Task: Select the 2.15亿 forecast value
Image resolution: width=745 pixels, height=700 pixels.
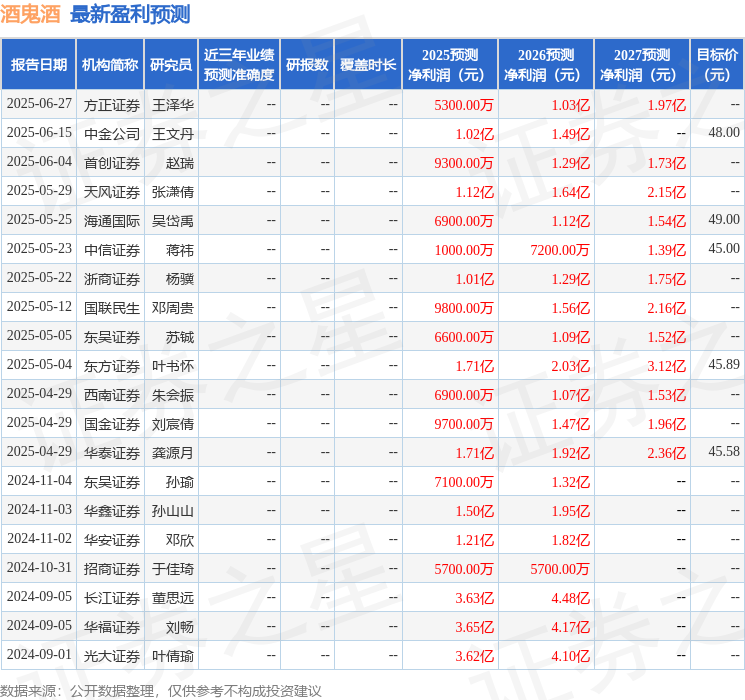Action: 667,192
